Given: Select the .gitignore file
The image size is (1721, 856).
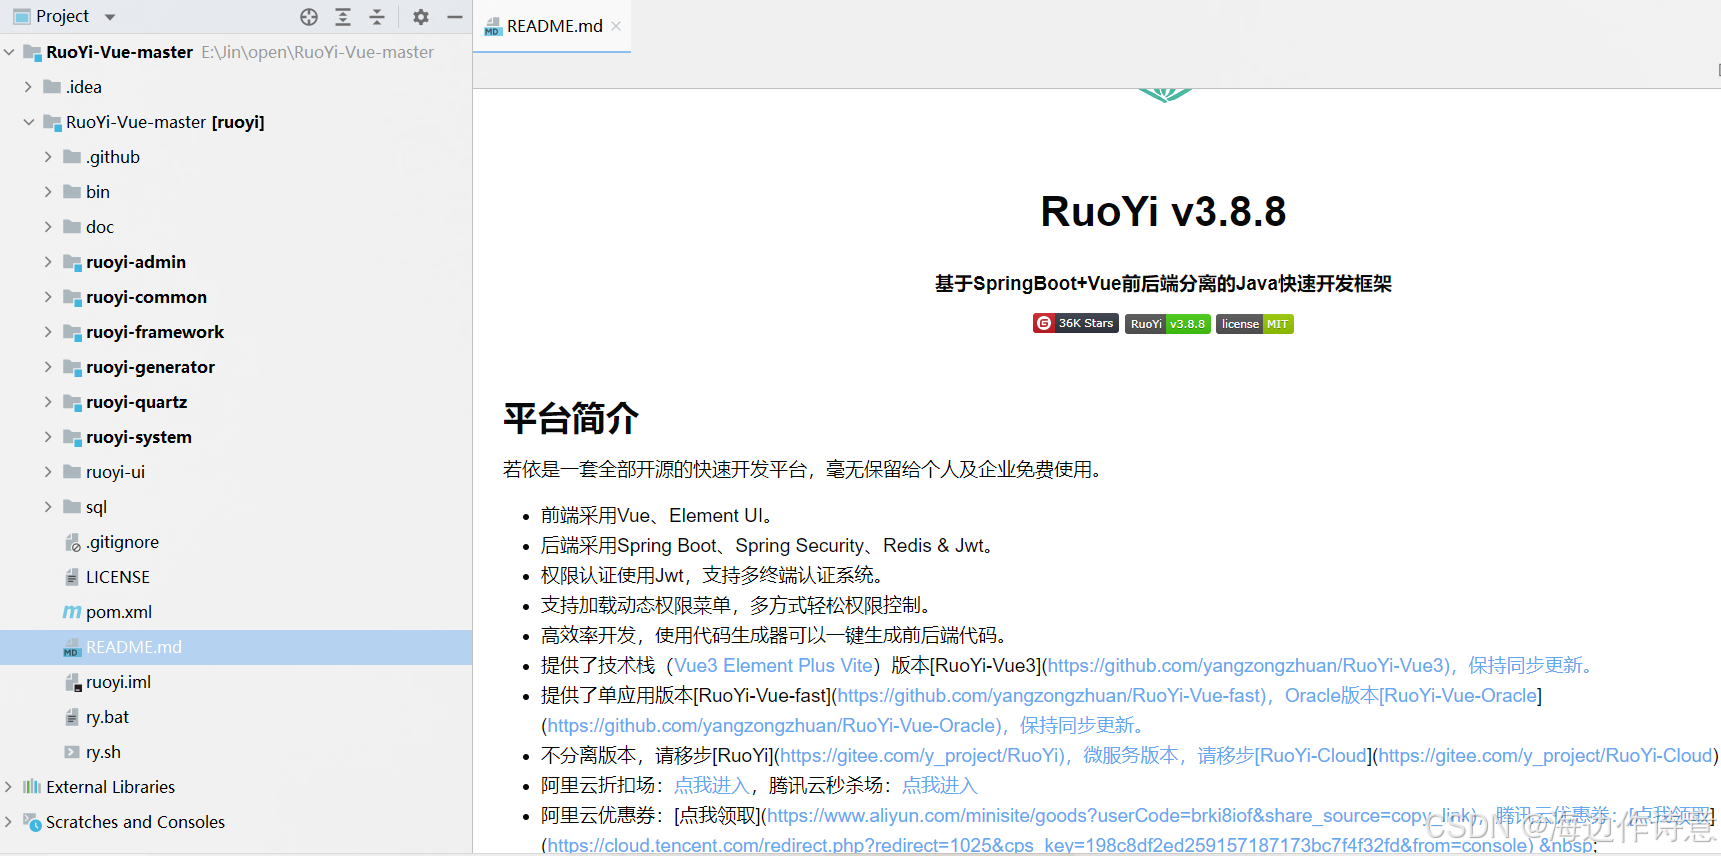Looking at the screenshot, I should click(122, 542).
